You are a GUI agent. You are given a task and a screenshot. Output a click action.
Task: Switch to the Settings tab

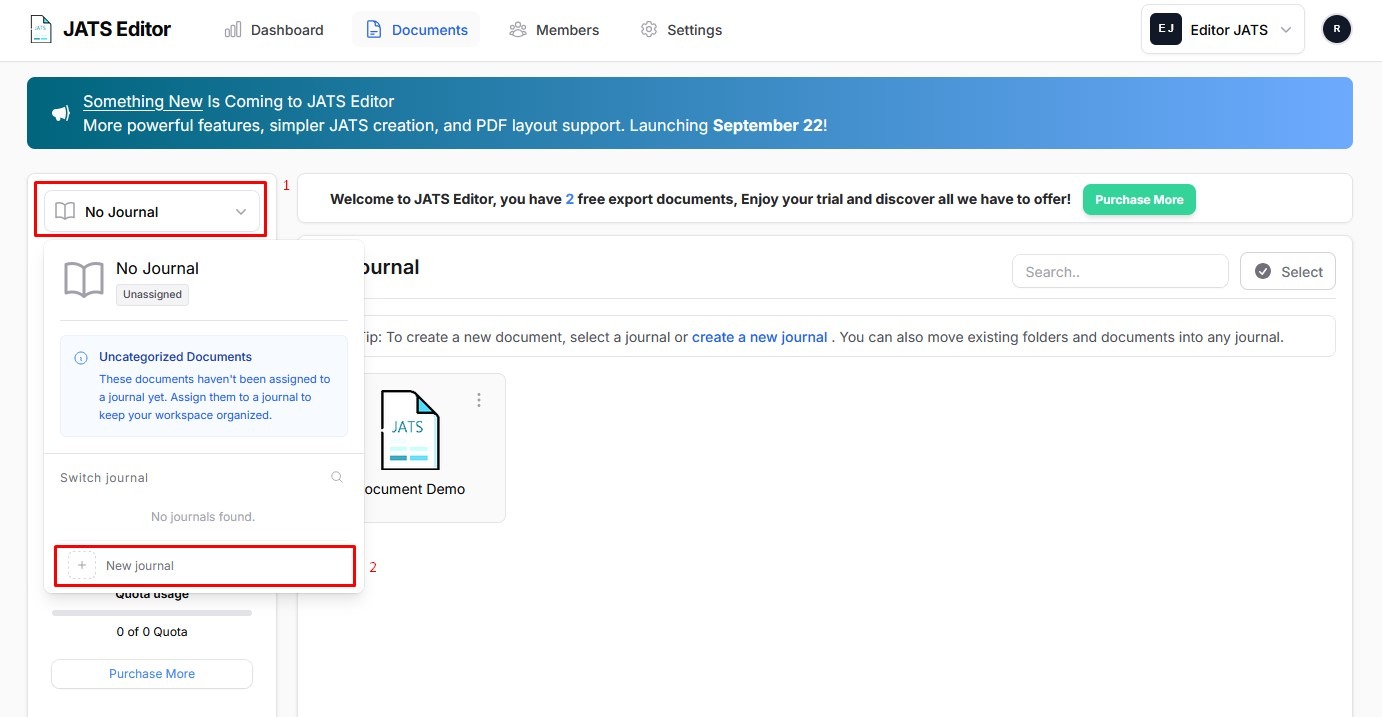click(681, 30)
